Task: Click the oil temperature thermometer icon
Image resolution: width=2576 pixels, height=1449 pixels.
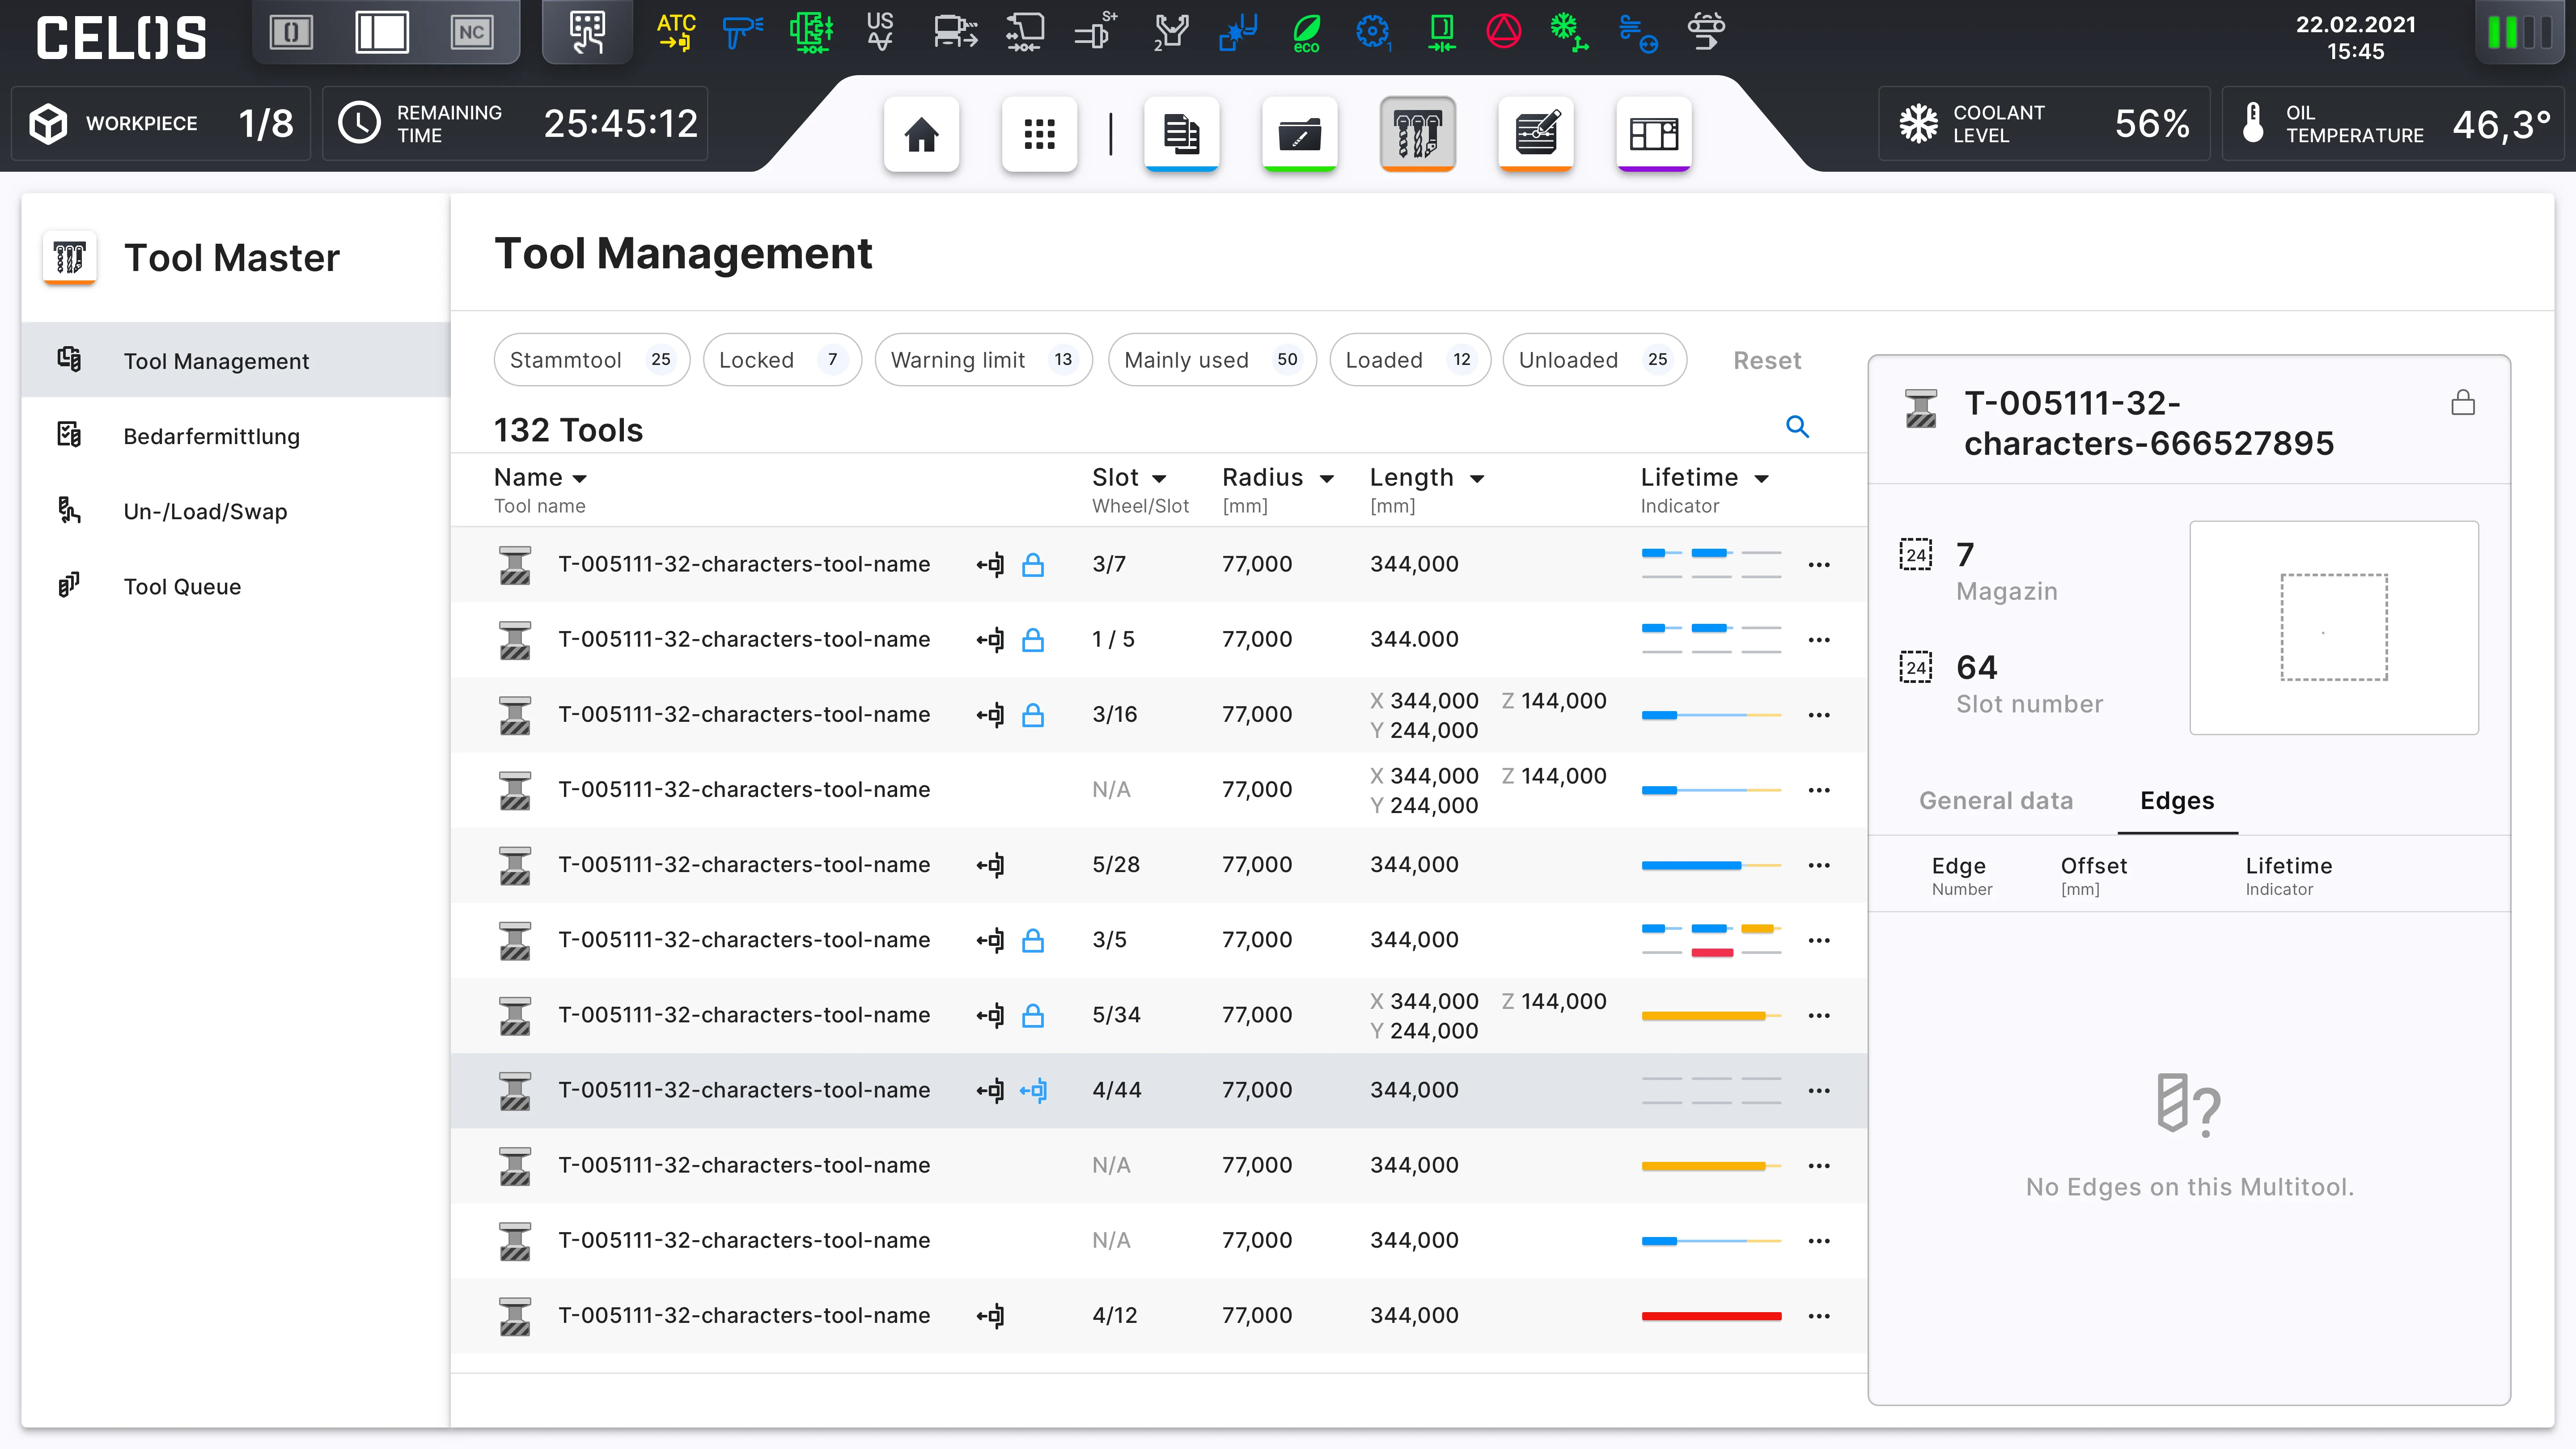Action: pos(2253,123)
